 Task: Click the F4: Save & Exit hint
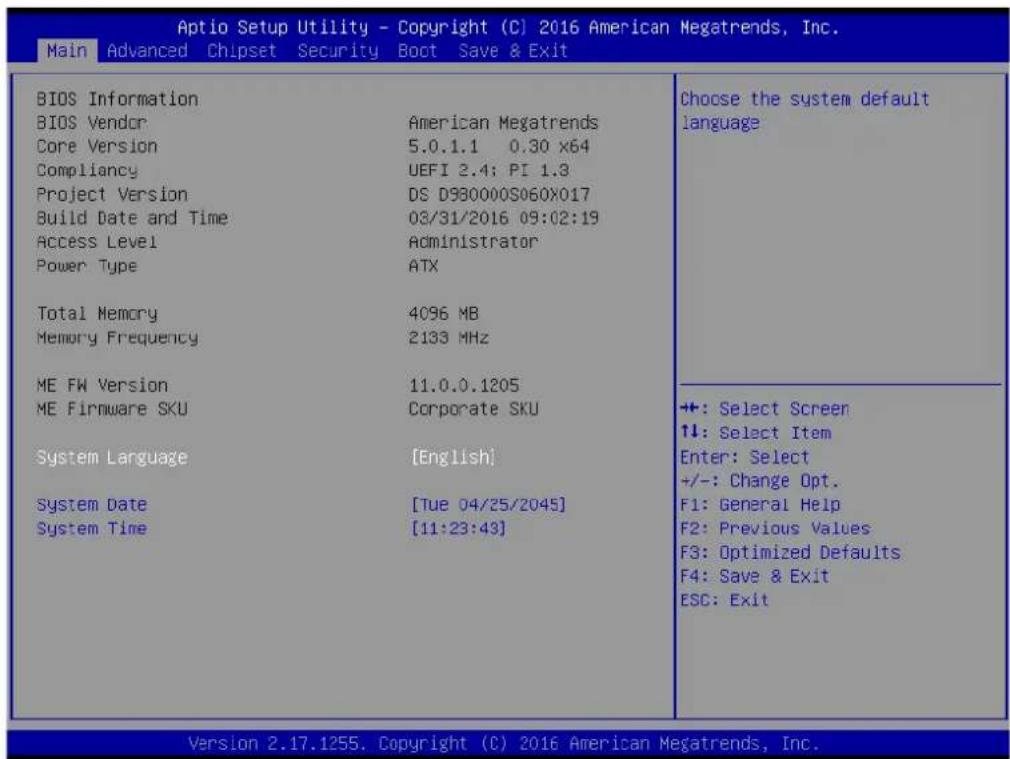pos(755,576)
